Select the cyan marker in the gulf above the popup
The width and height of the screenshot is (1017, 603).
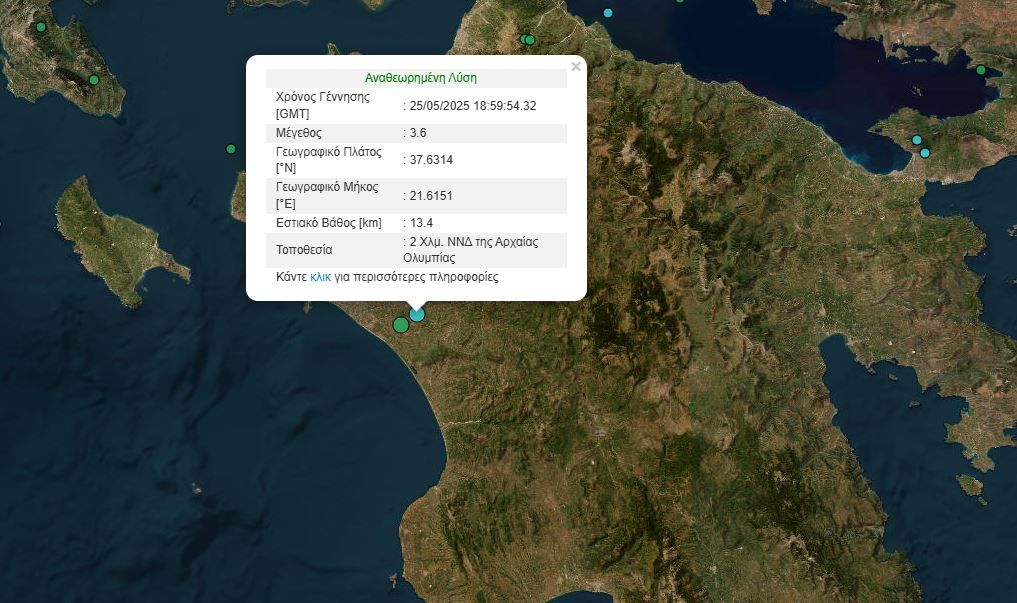[x=608, y=13]
